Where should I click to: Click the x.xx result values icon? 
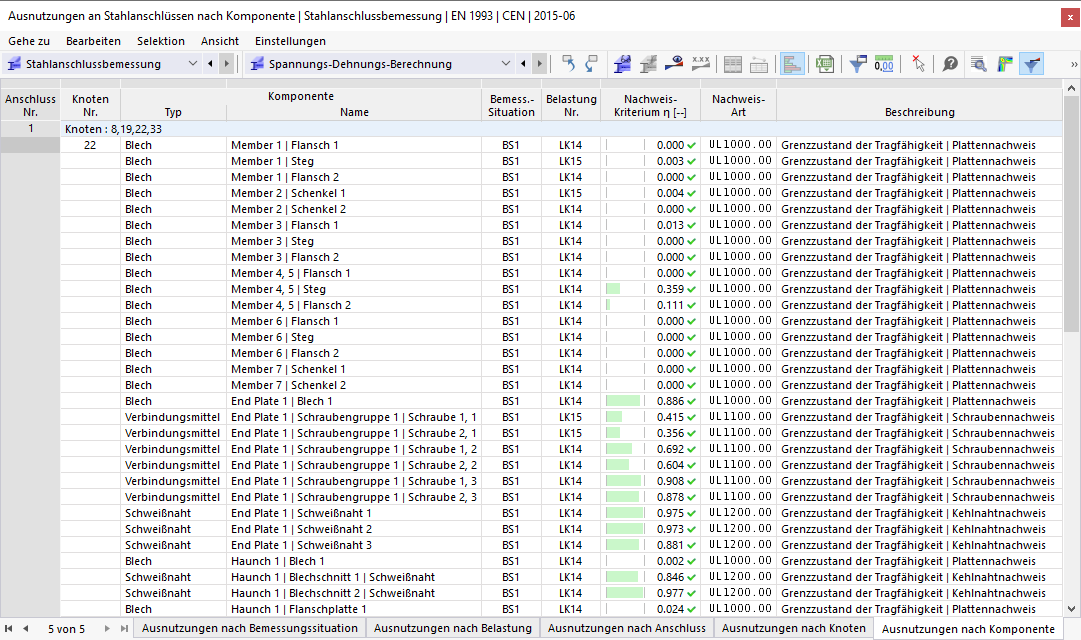(700, 64)
